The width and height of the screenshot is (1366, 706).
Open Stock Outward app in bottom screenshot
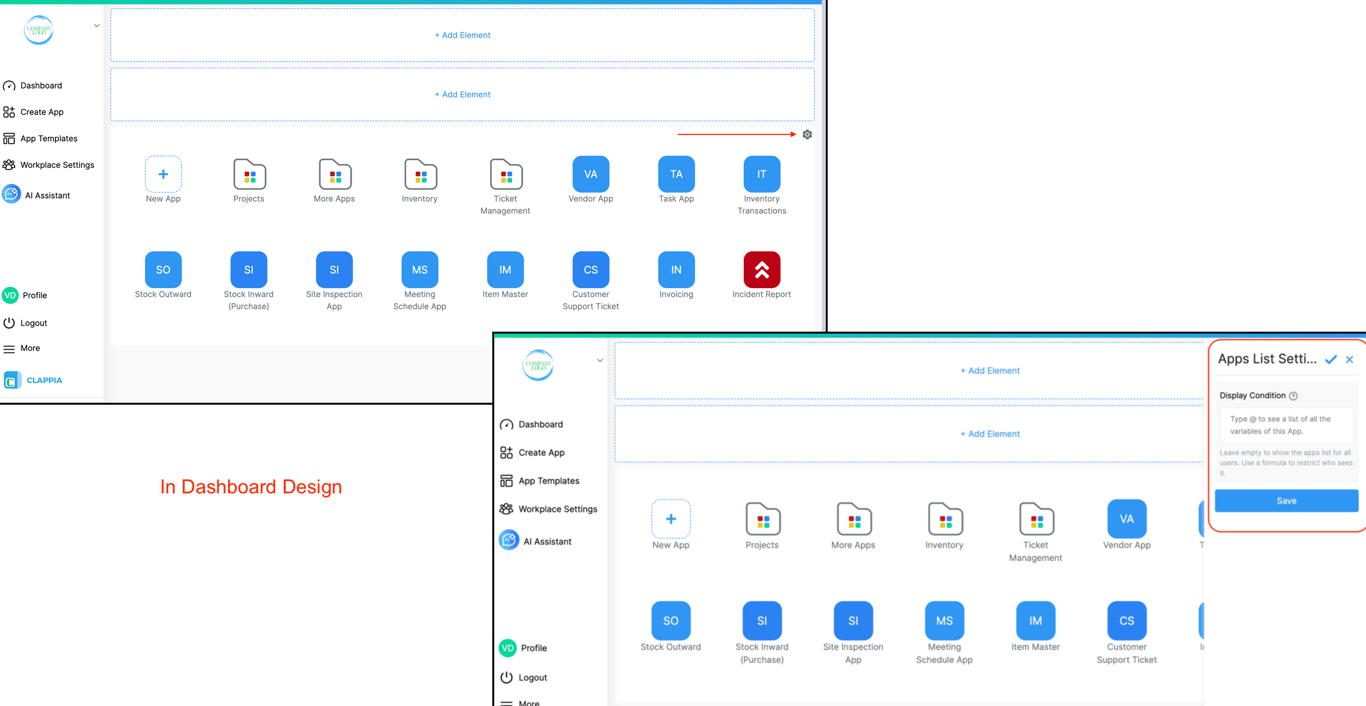pos(671,621)
